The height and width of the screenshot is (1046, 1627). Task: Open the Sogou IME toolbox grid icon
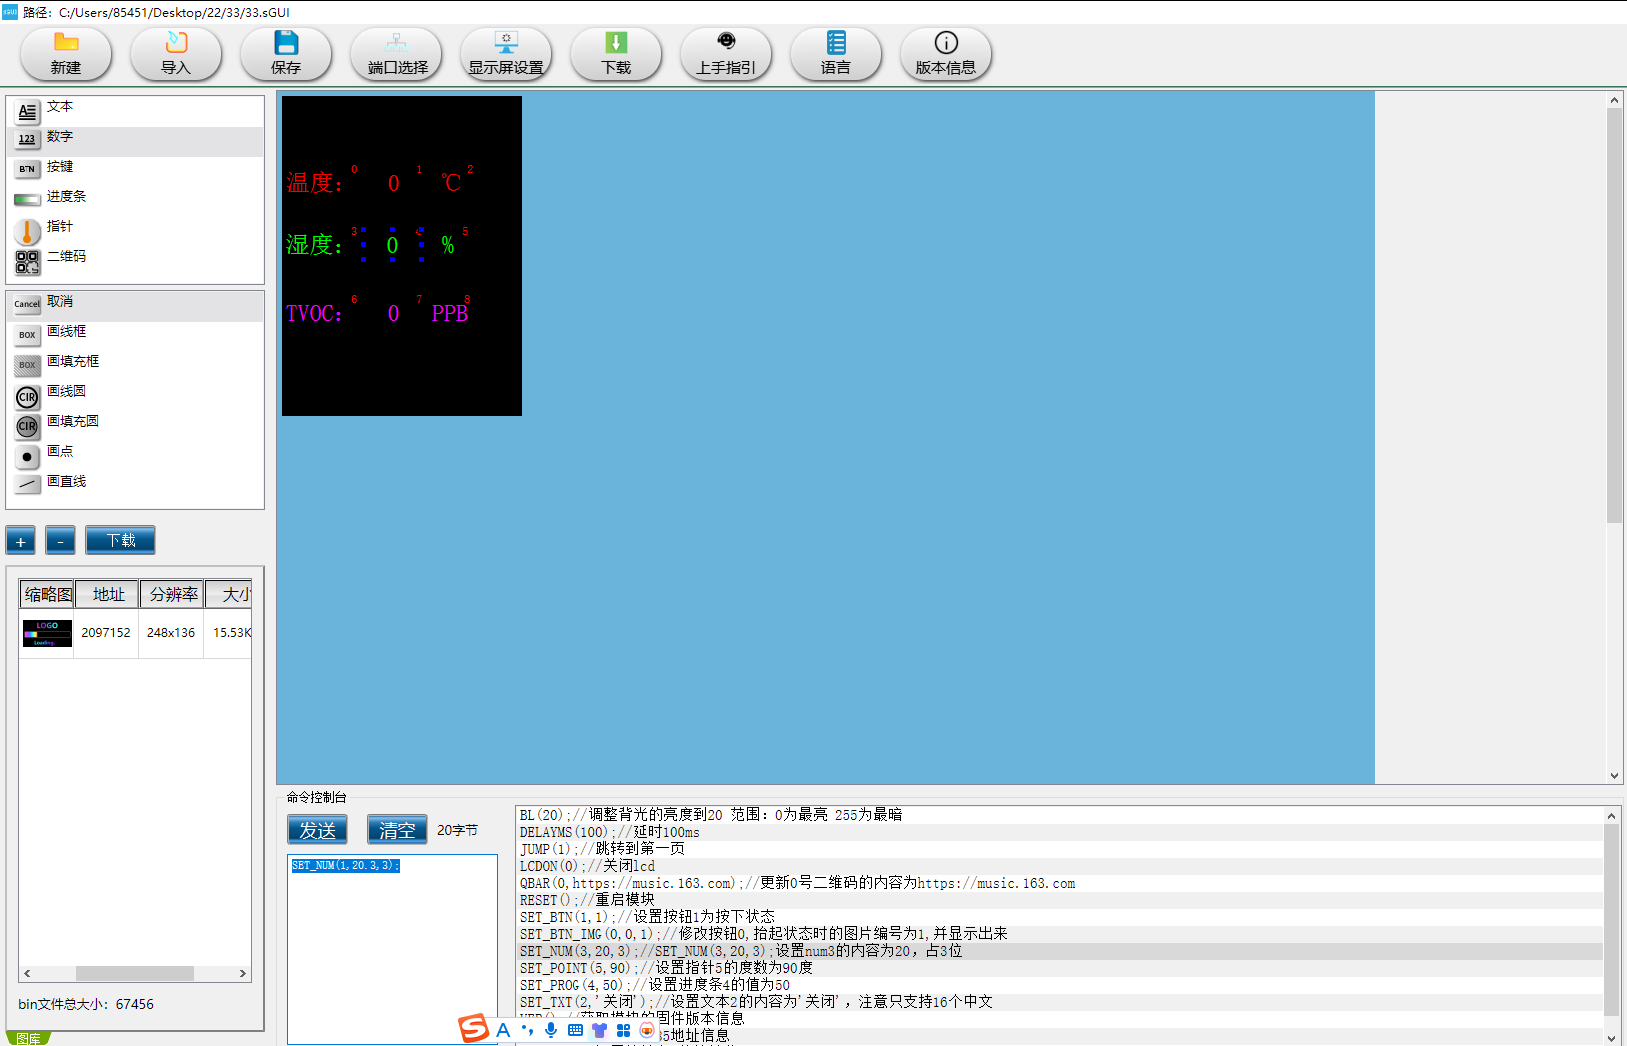coord(623,1030)
